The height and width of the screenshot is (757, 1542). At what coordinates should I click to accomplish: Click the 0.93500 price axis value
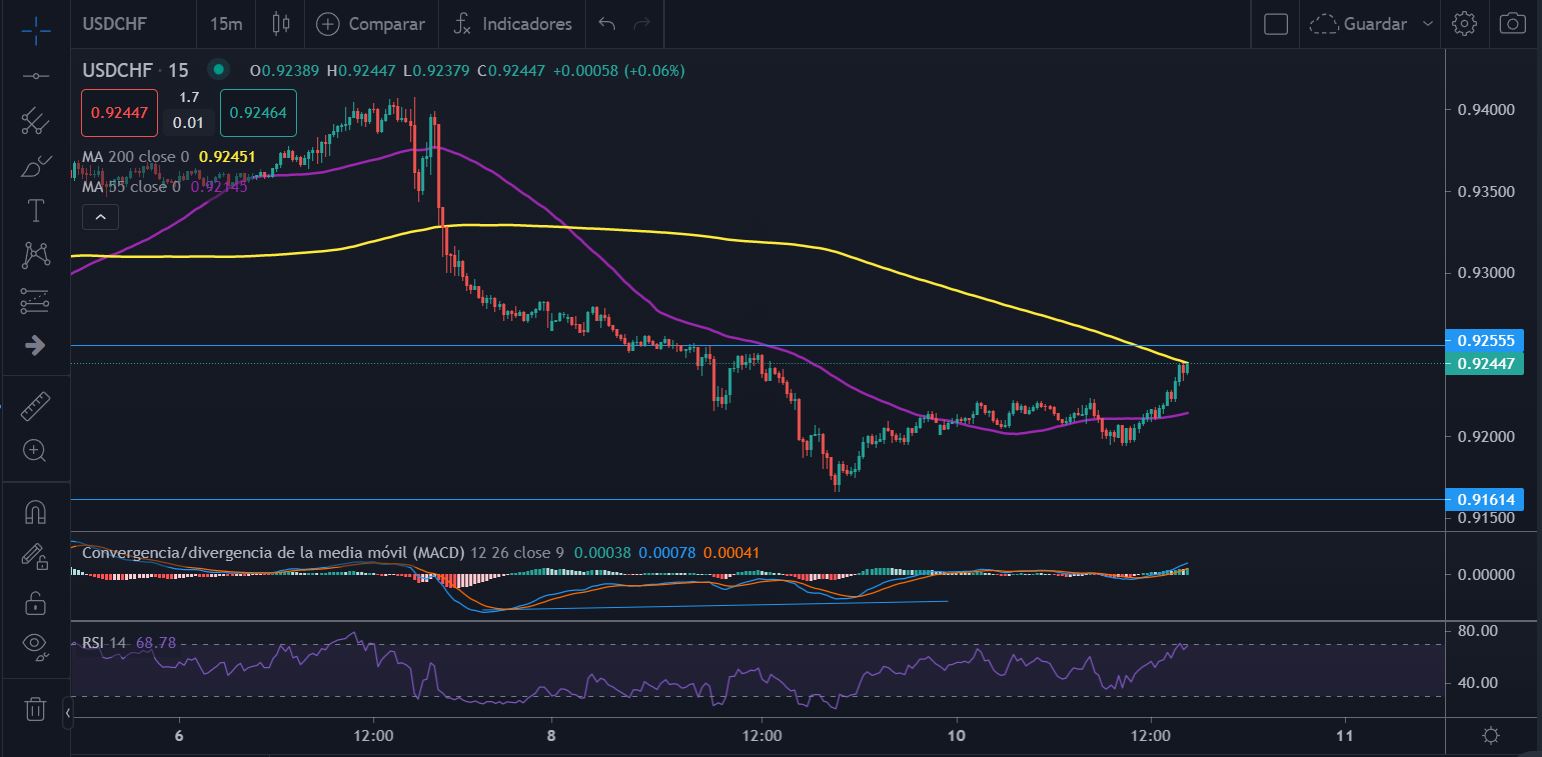pos(1486,191)
